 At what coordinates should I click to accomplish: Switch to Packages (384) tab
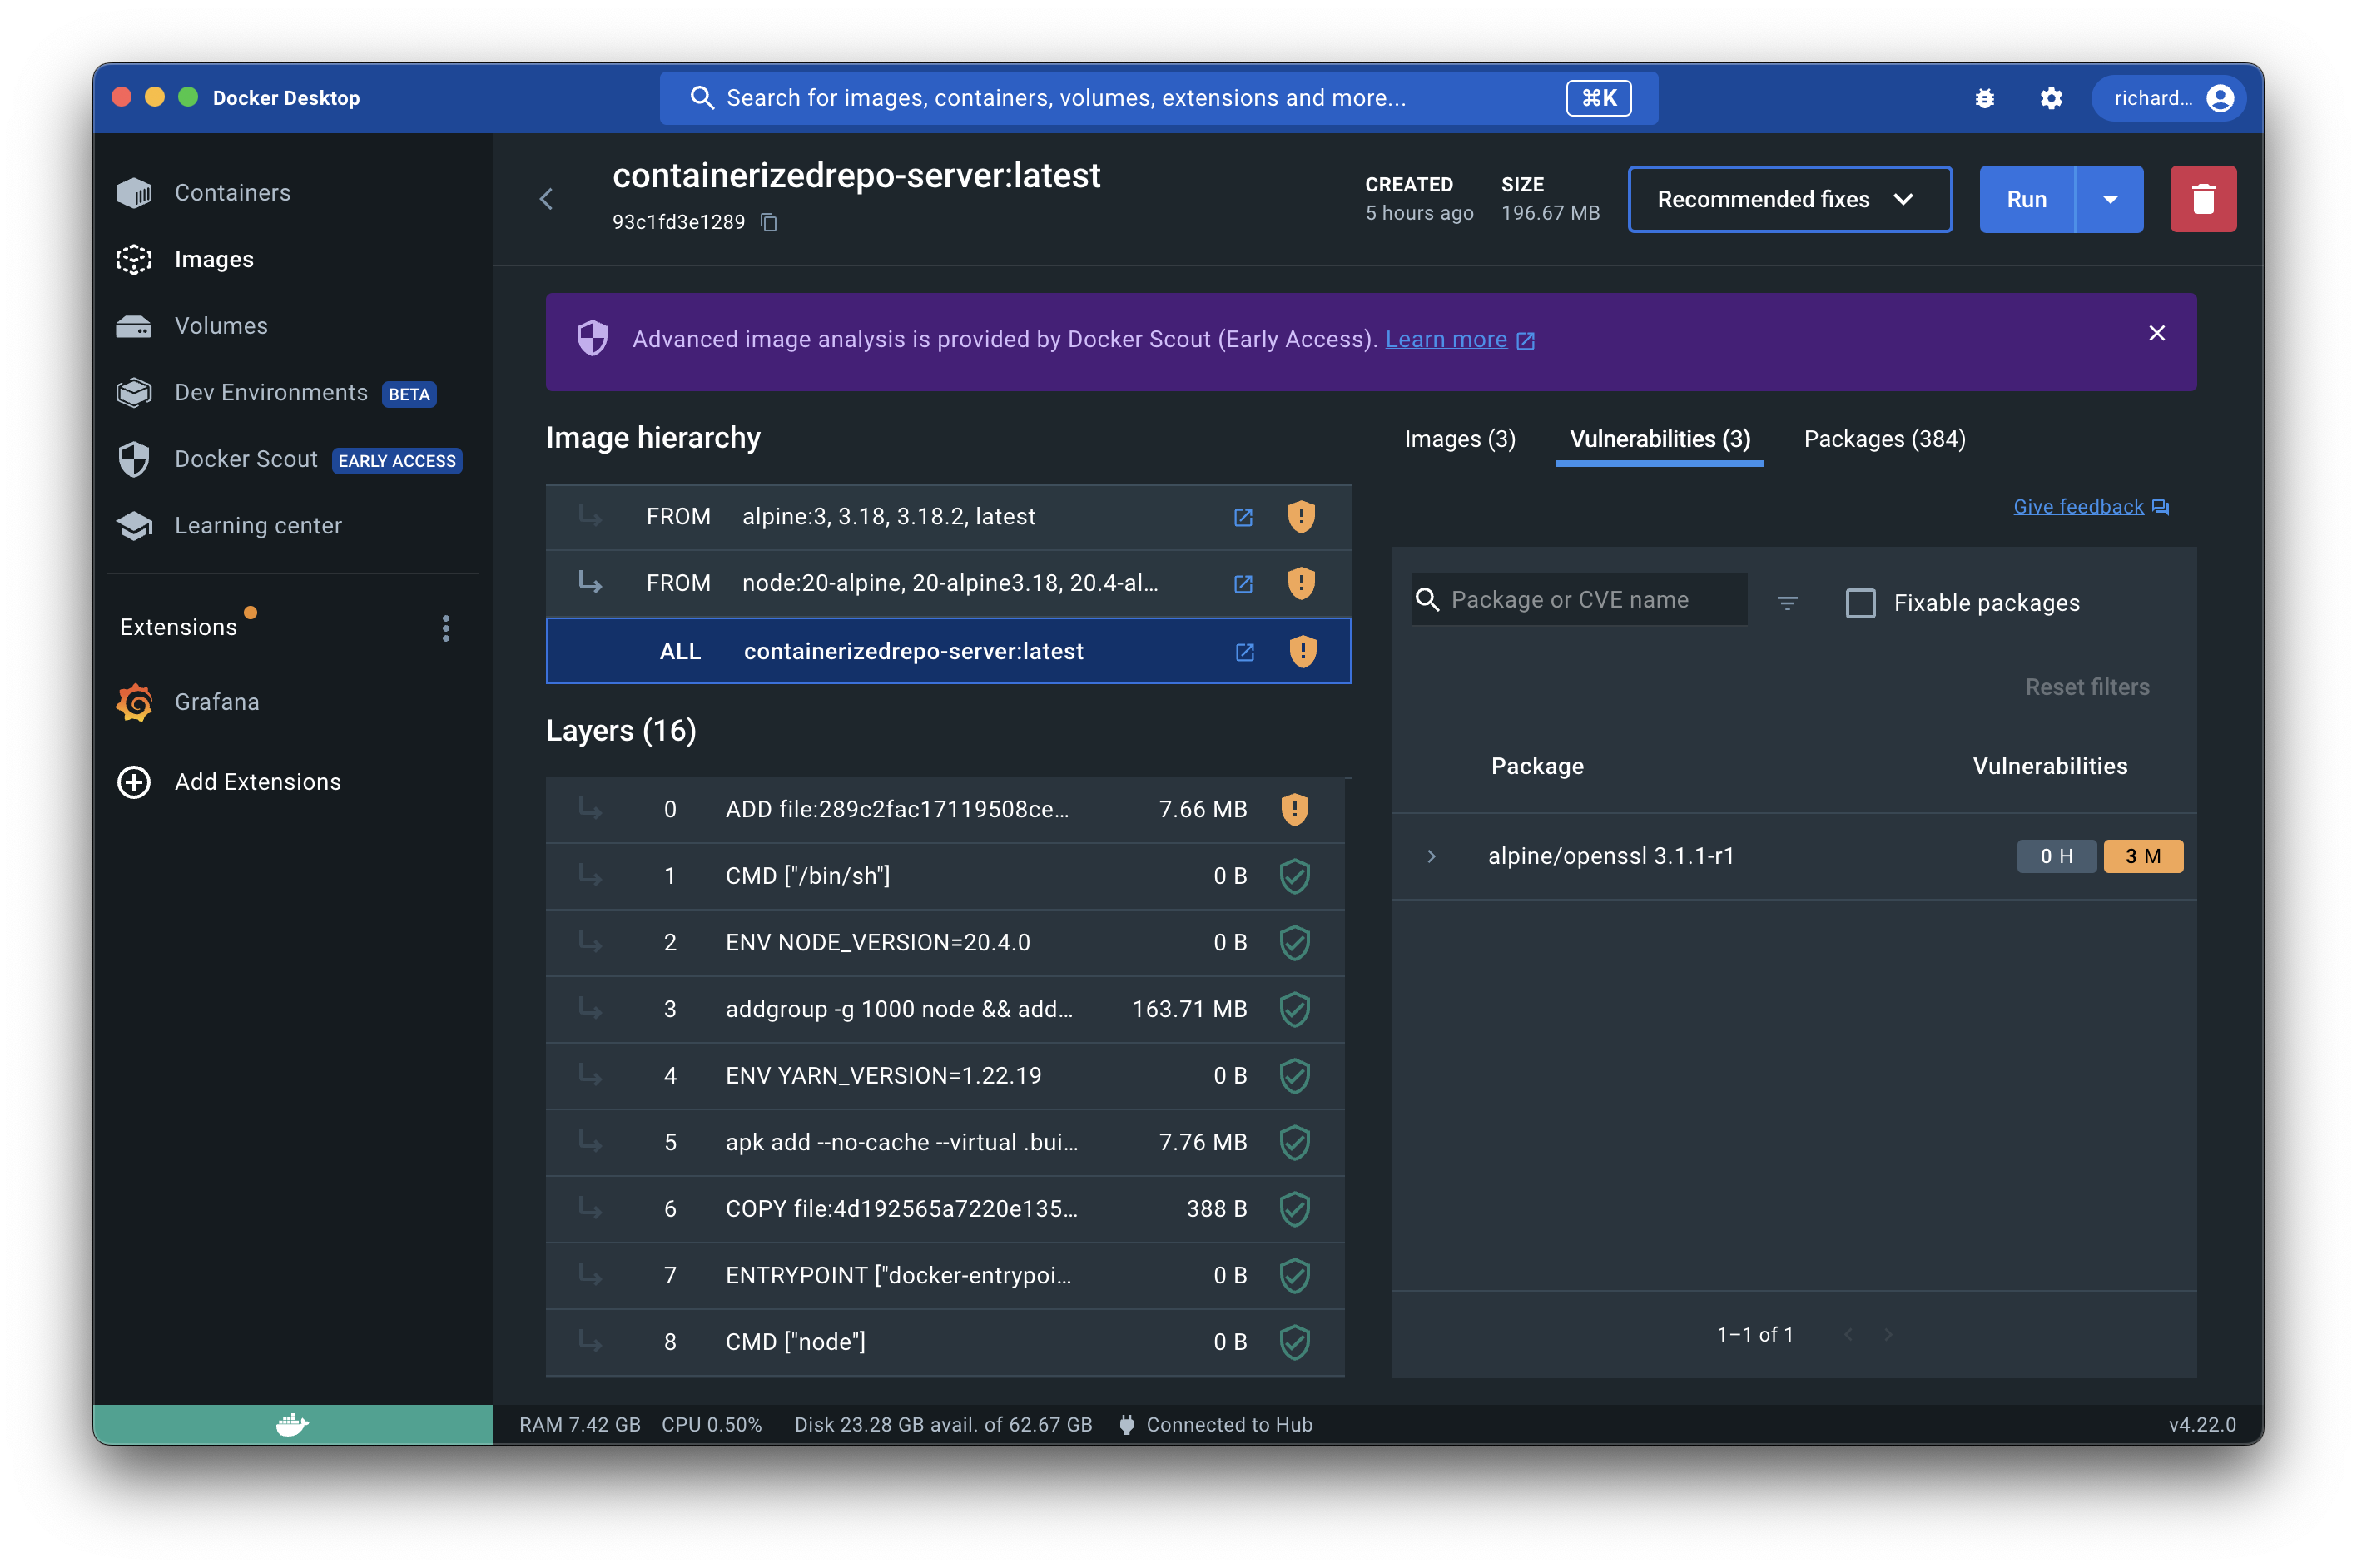[x=1884, y=439]
